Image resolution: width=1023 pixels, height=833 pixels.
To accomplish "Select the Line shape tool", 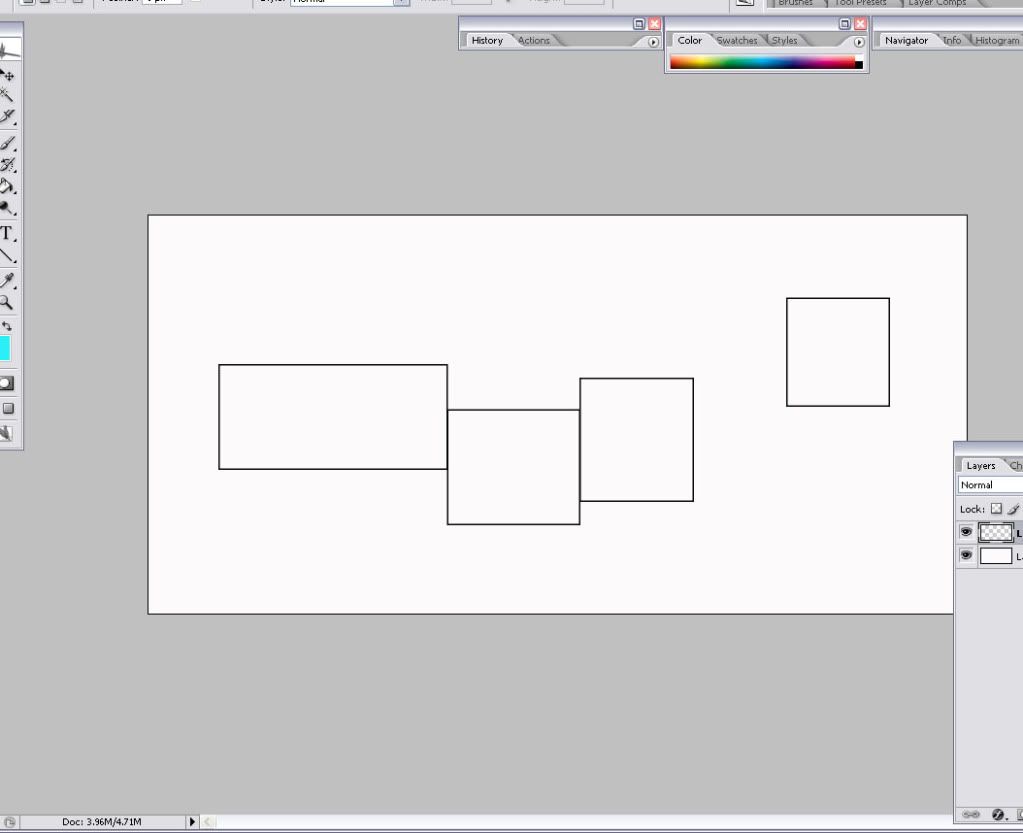I will 7,256.
